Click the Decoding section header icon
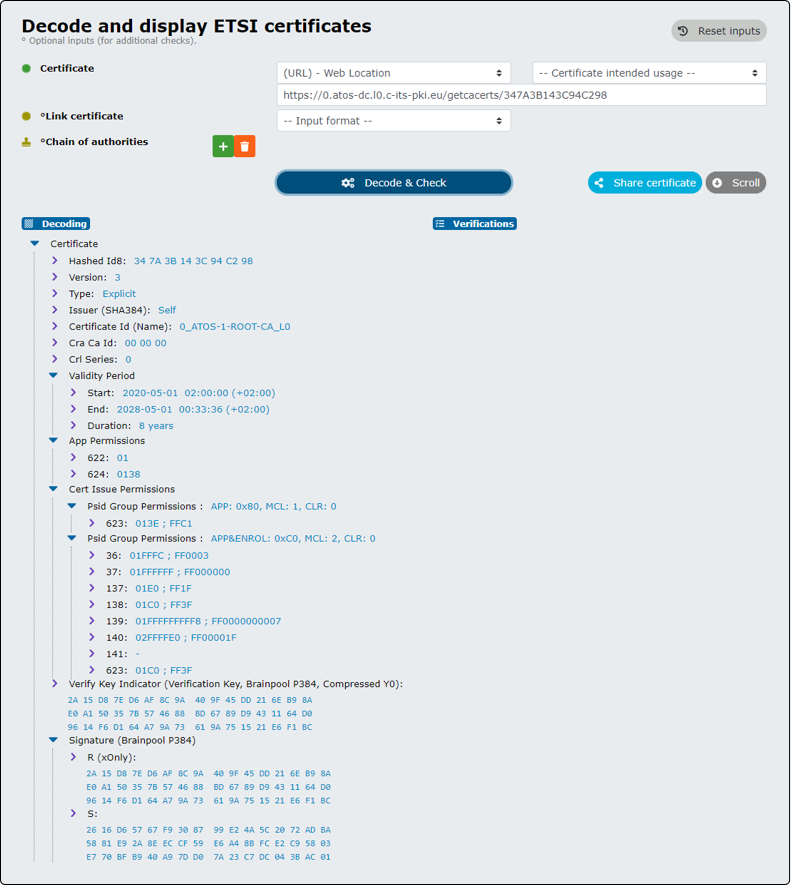This screenshot has height=885, width=791. click(x=29, y=224)
